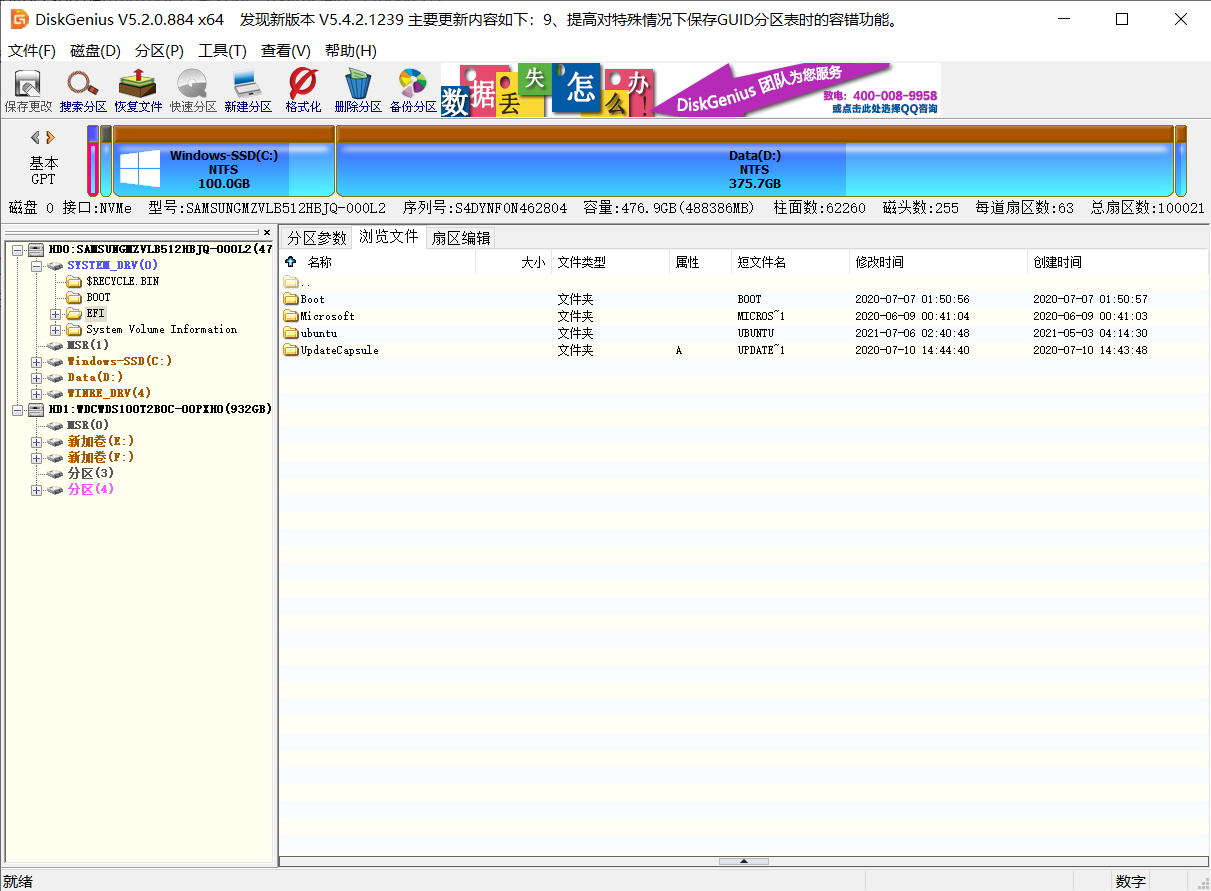Go to next disk with right arrow

point(50,137)
